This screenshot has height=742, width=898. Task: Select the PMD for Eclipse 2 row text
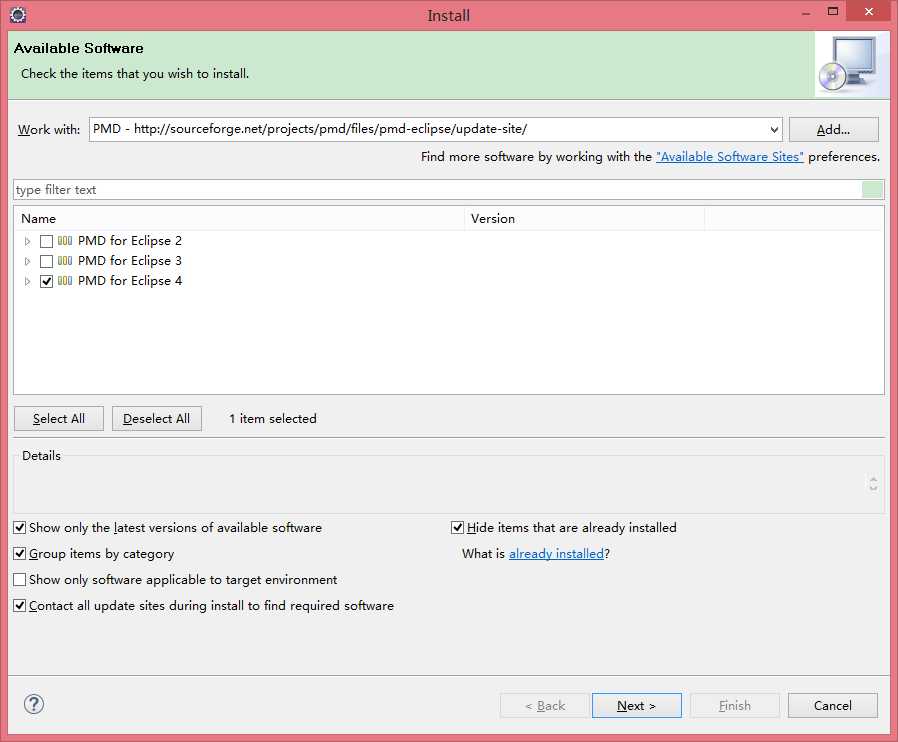point(130,240)
